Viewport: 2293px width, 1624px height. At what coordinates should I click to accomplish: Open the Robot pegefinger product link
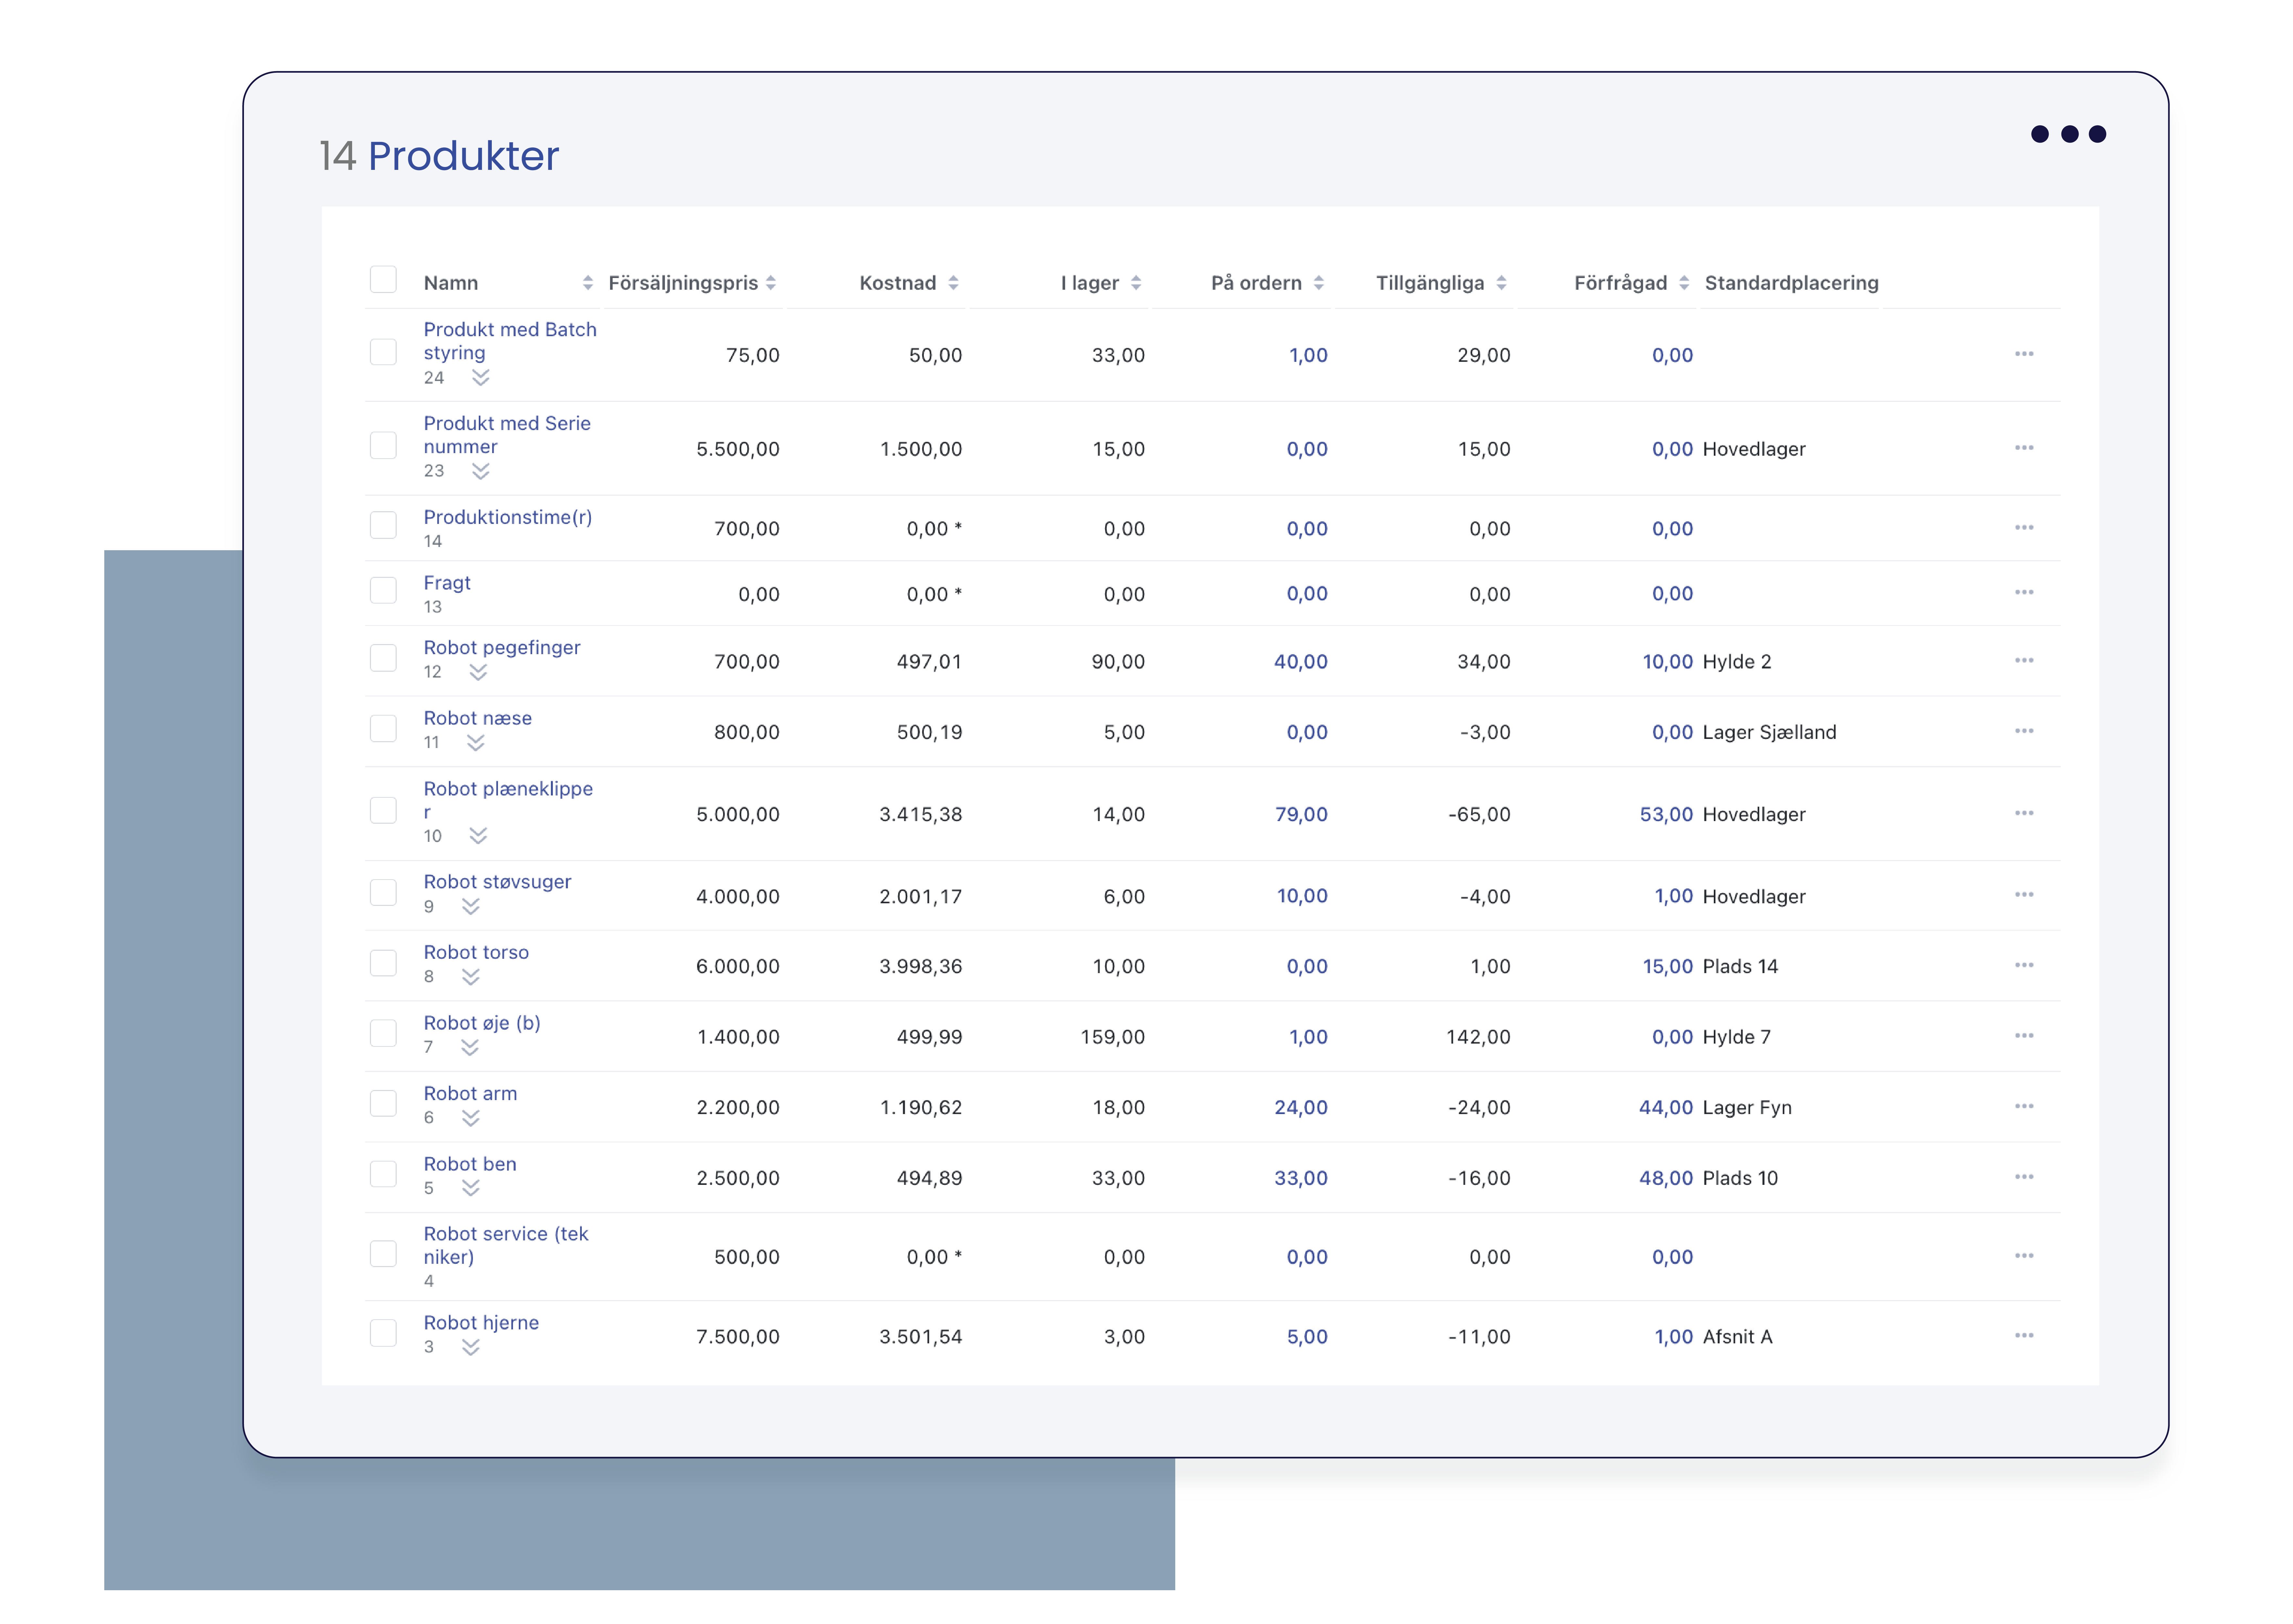click(502, 648)
